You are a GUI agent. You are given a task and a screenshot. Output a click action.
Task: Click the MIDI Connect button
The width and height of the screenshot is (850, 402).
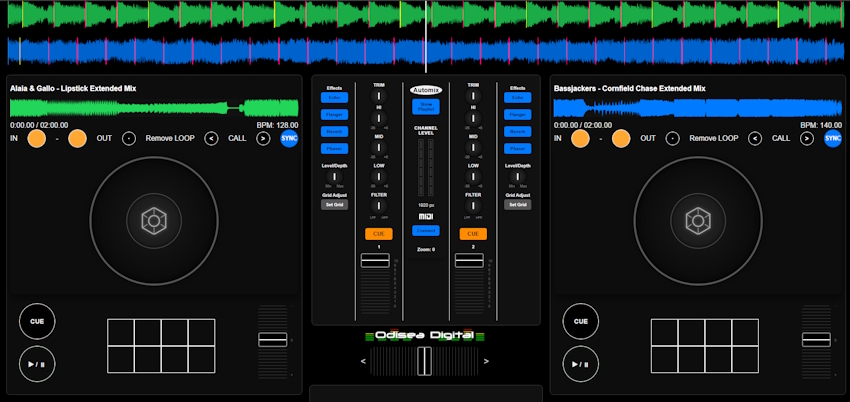coord(425,230)
